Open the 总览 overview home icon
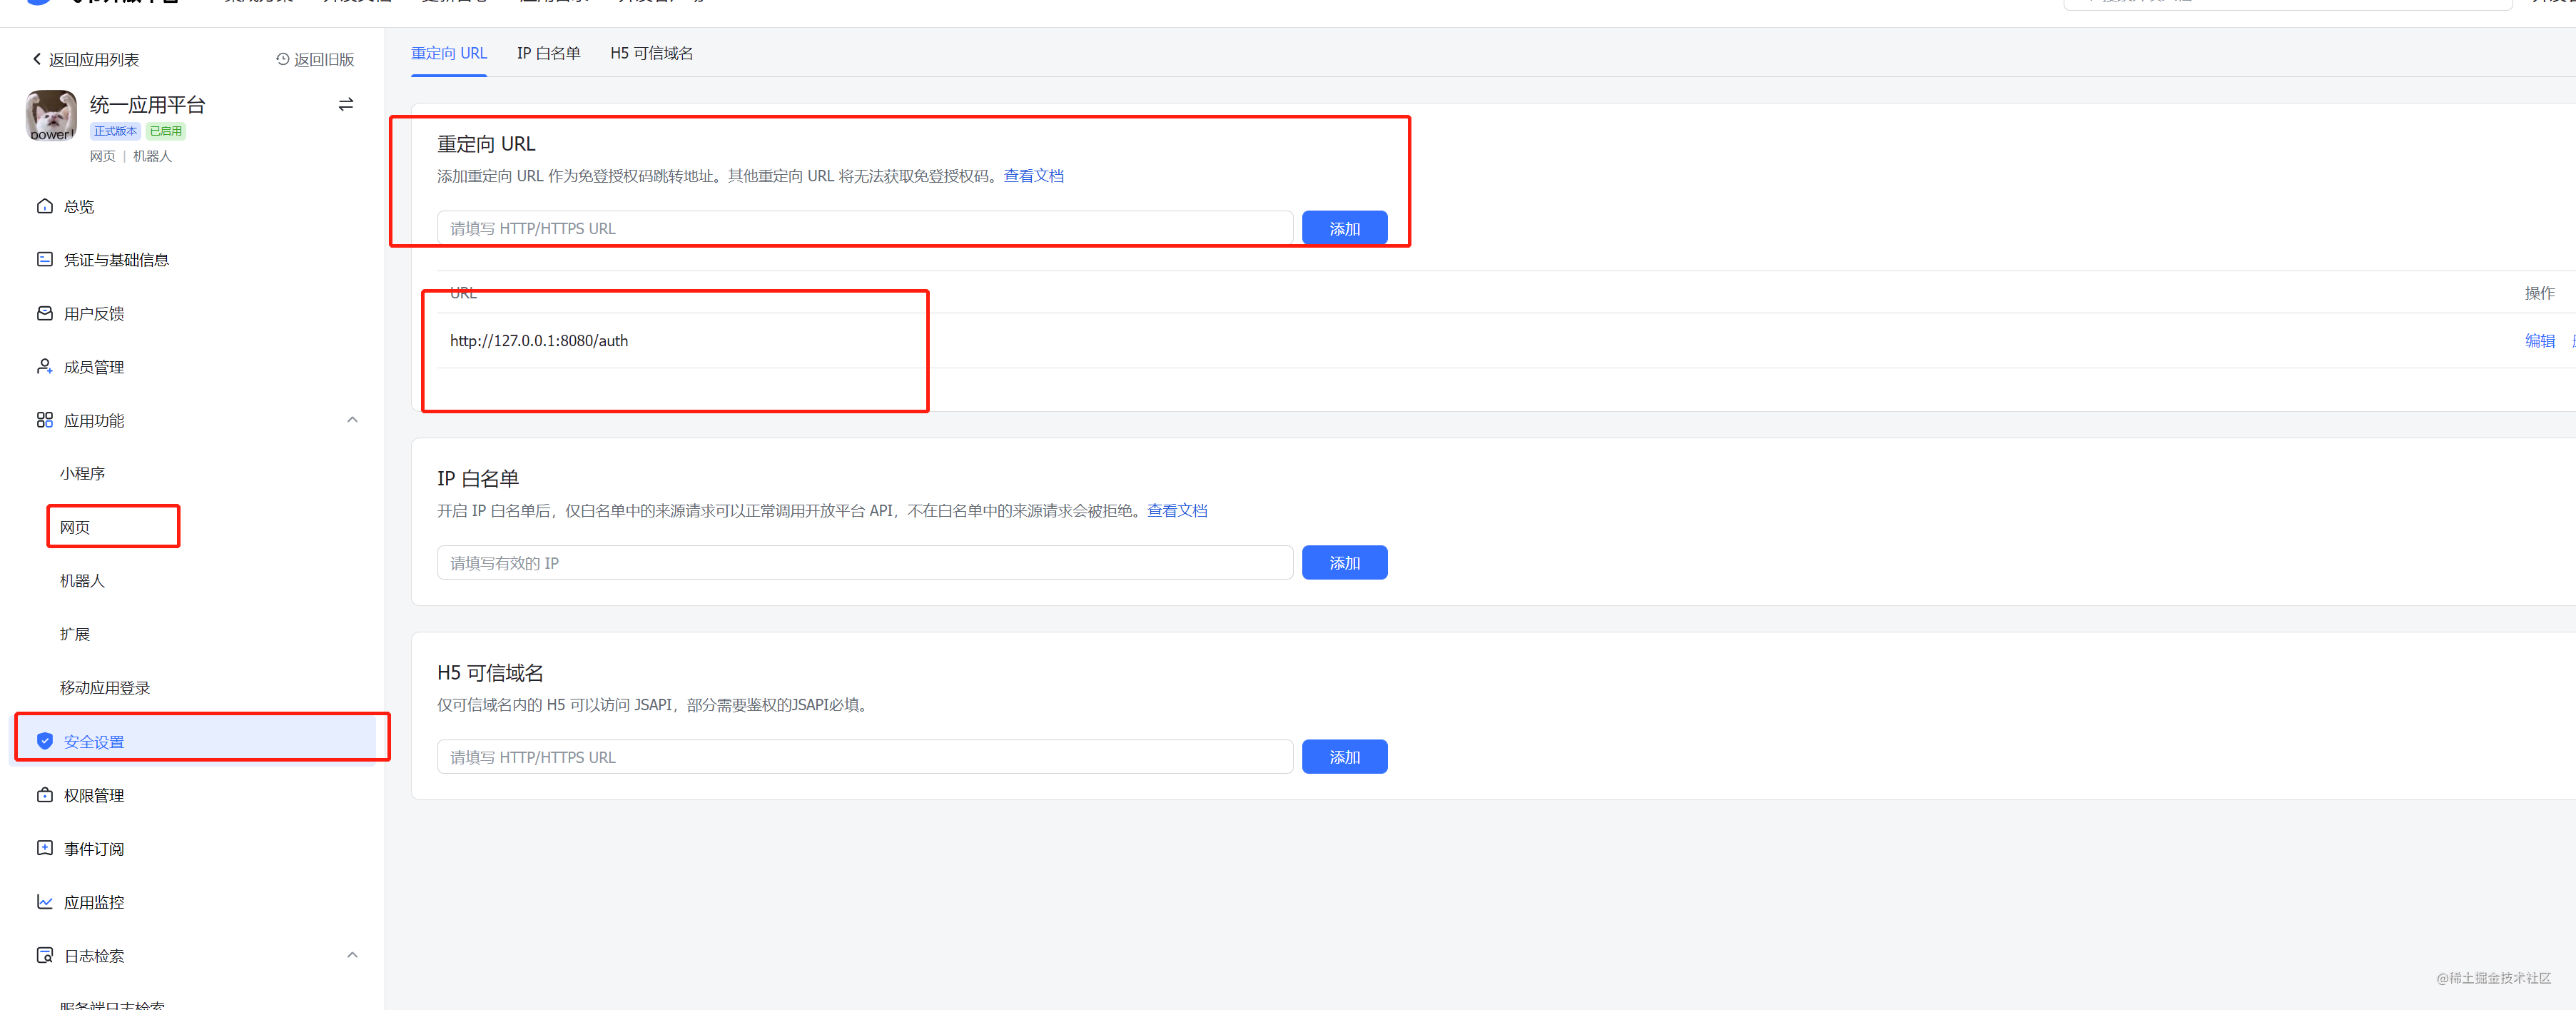This screenshot has height=1010, width=2576. 44,206
